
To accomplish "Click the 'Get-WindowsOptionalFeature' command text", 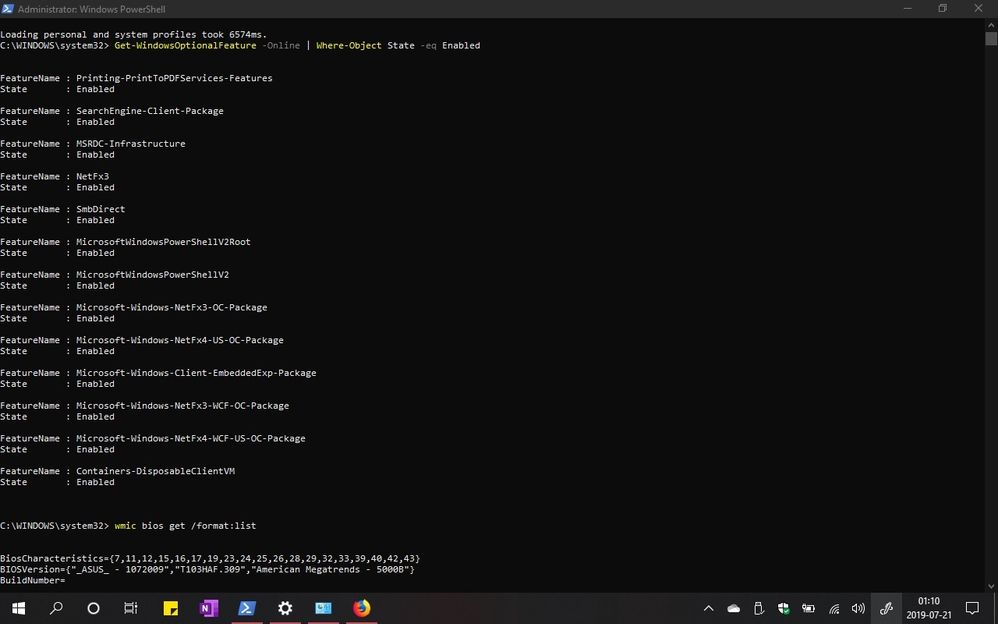I will coord(185,45).
